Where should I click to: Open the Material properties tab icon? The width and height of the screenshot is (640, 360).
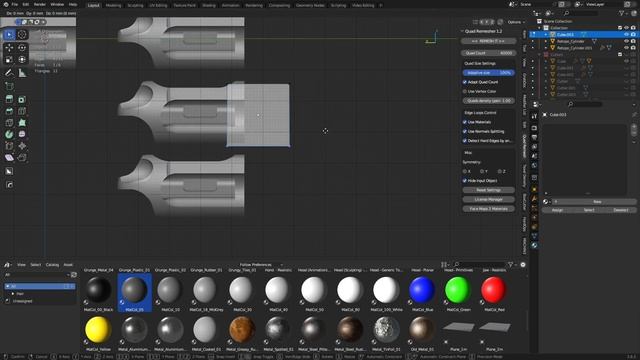(x=534, y=245)
